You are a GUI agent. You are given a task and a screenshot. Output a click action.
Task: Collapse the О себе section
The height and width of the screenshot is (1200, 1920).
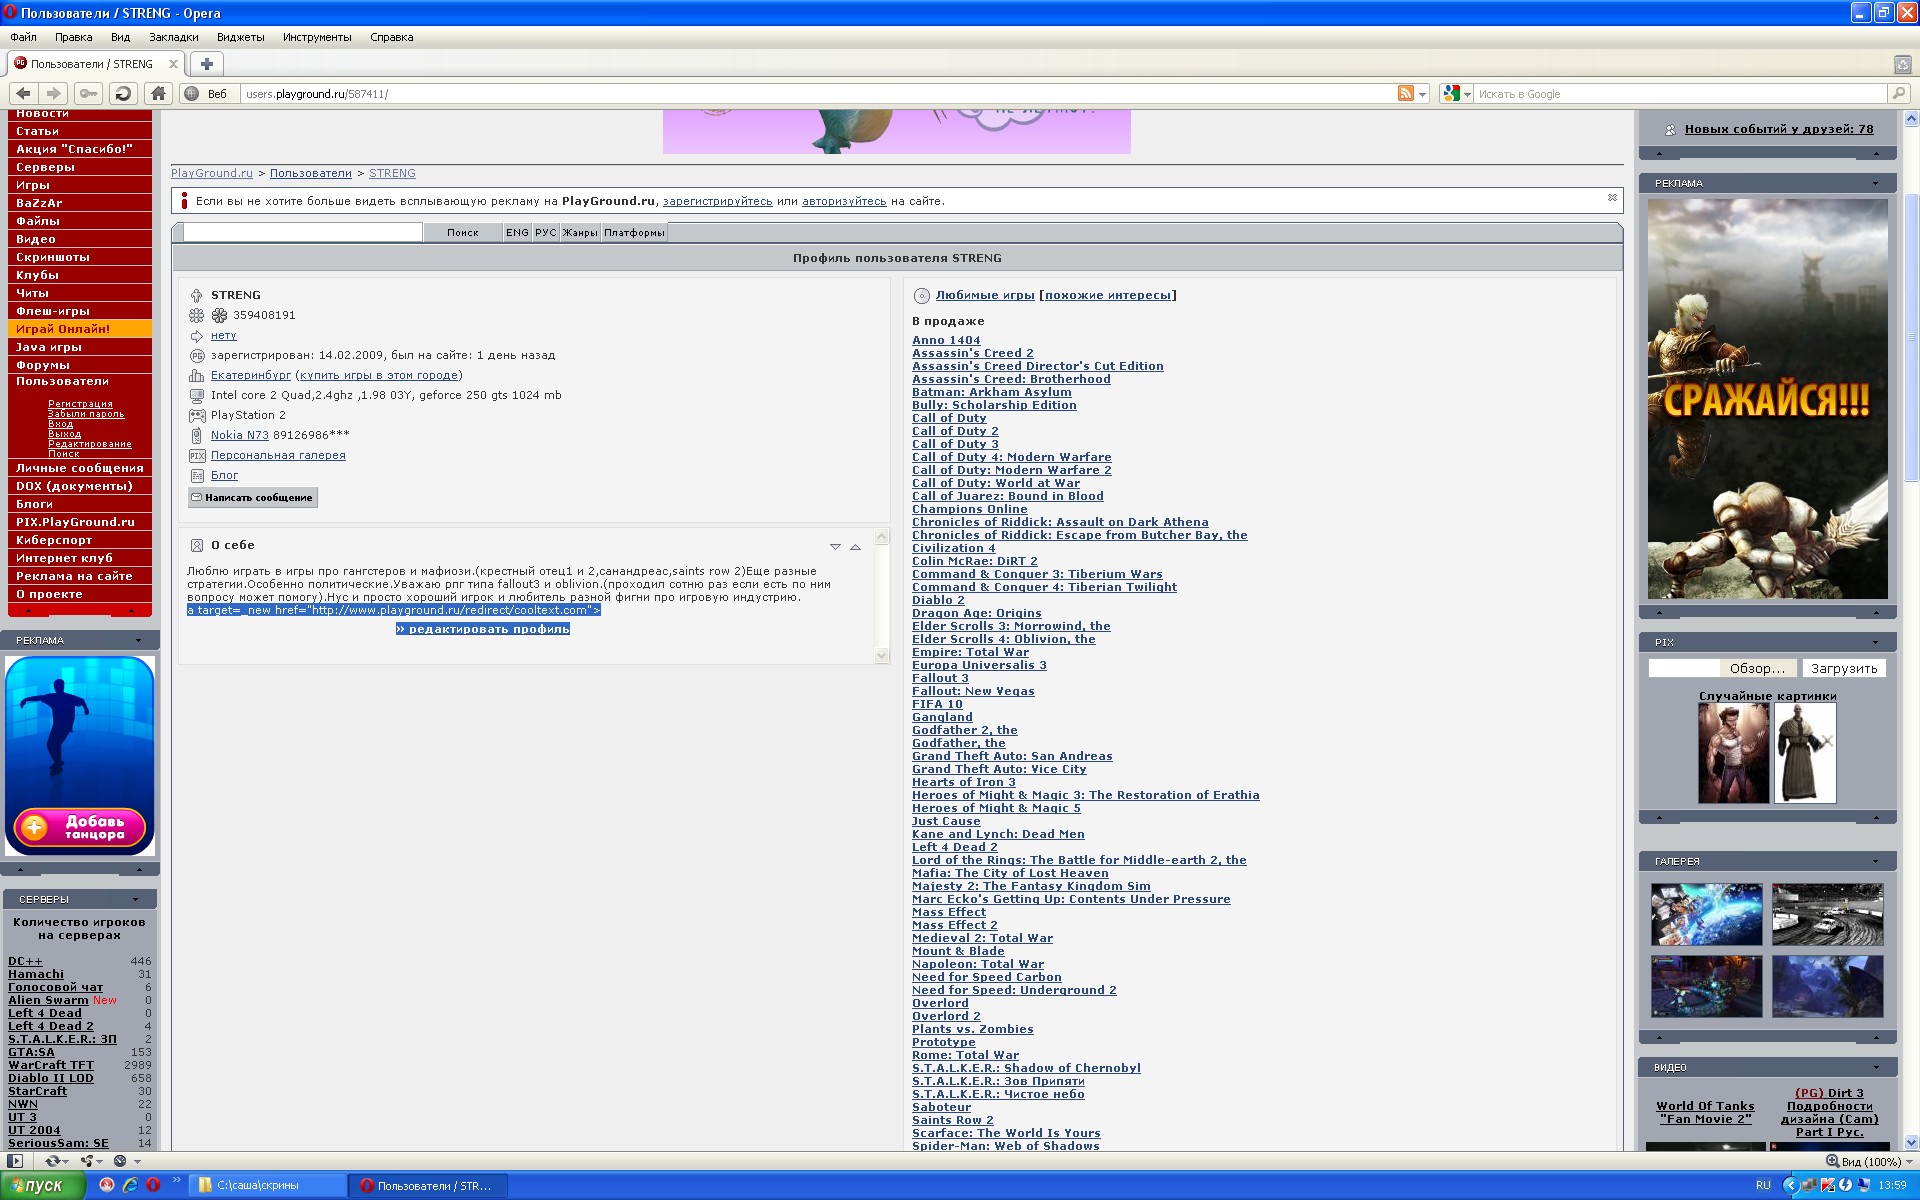[x=855, y=546]
